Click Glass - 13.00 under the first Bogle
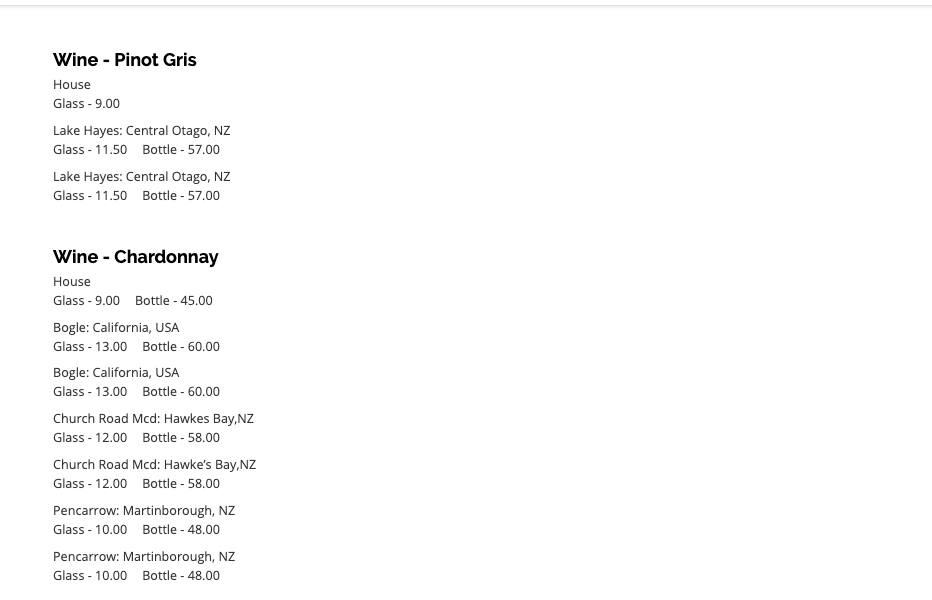932x600 pixels. tap(90, 347)
